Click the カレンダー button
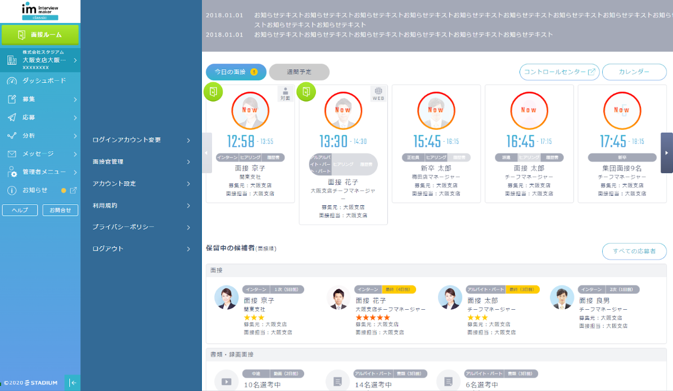Screen dimensions: 673x391 click(634, 72)
